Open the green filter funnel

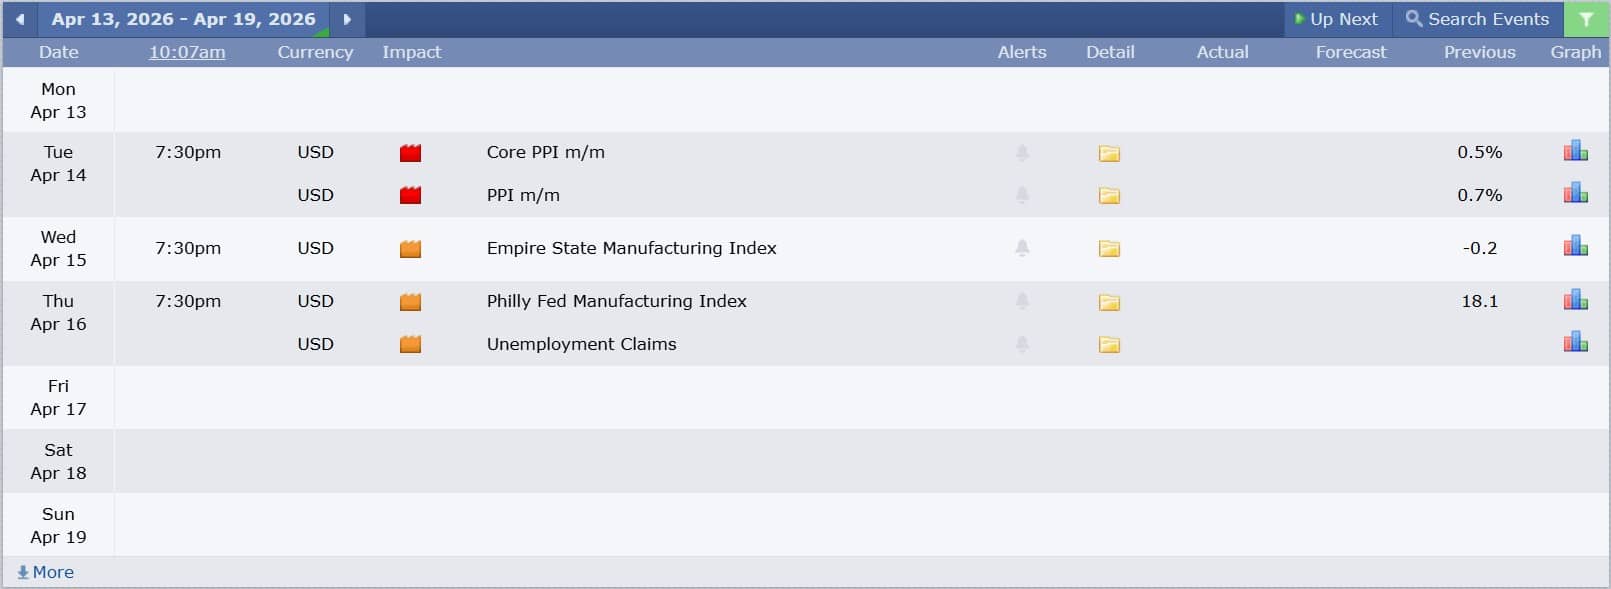pyautogui.click(x=1586, y=19)
